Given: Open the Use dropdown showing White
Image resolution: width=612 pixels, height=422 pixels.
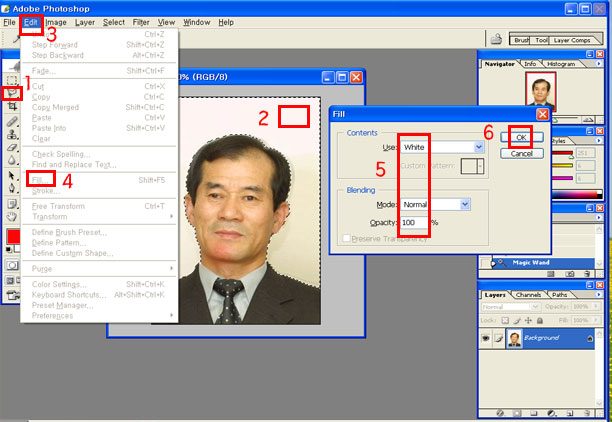Looking at the screenshot, I should click(x=442, y=147).
